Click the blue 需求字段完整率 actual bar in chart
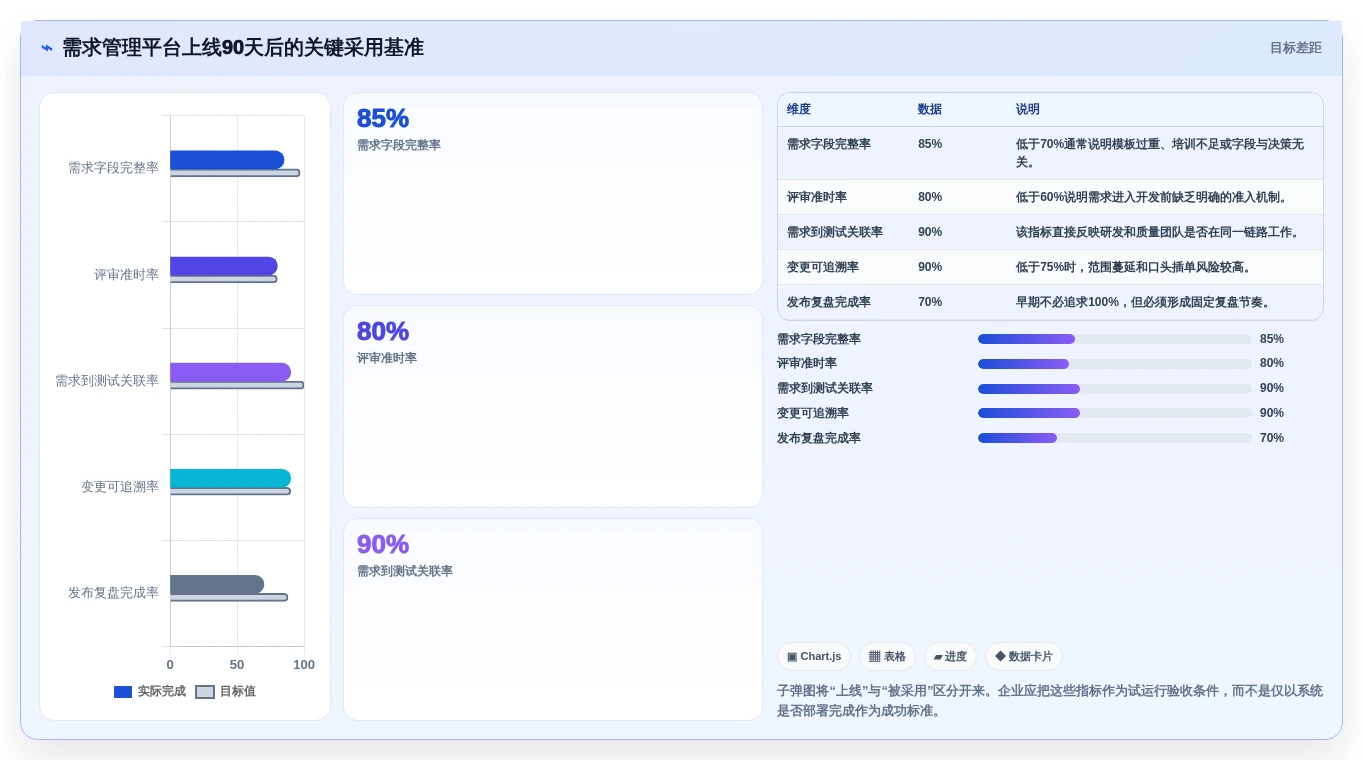 pyautogui.click(x=227, y=160)
